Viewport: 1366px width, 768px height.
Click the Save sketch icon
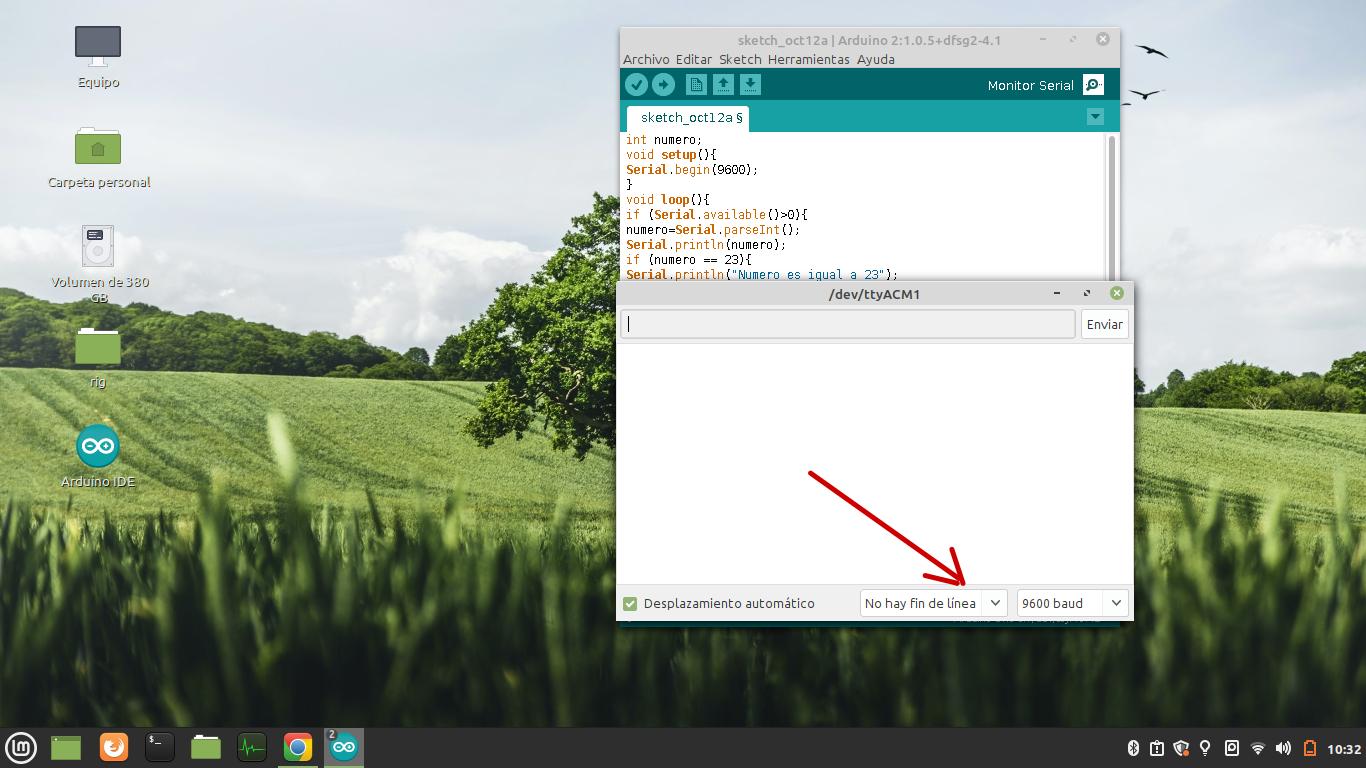[x=750, y=84]
